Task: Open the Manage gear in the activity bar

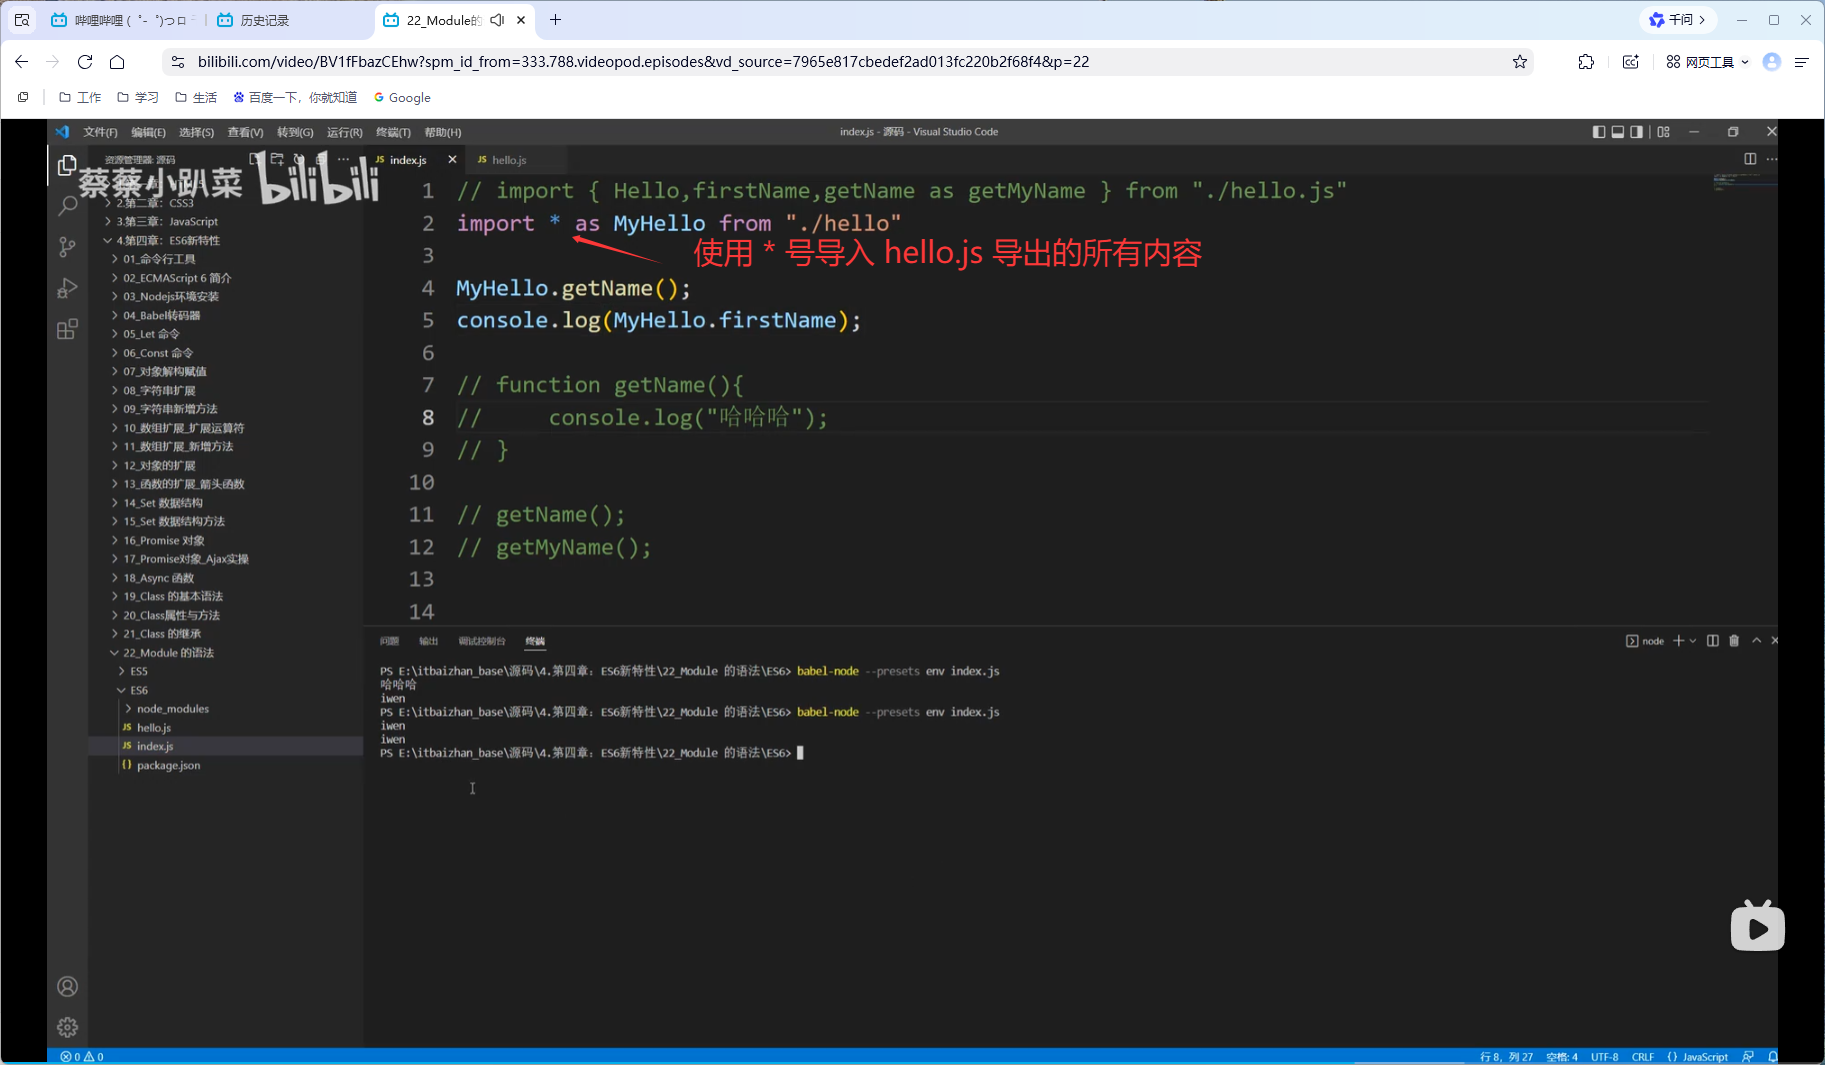Action: point(67,1027)
